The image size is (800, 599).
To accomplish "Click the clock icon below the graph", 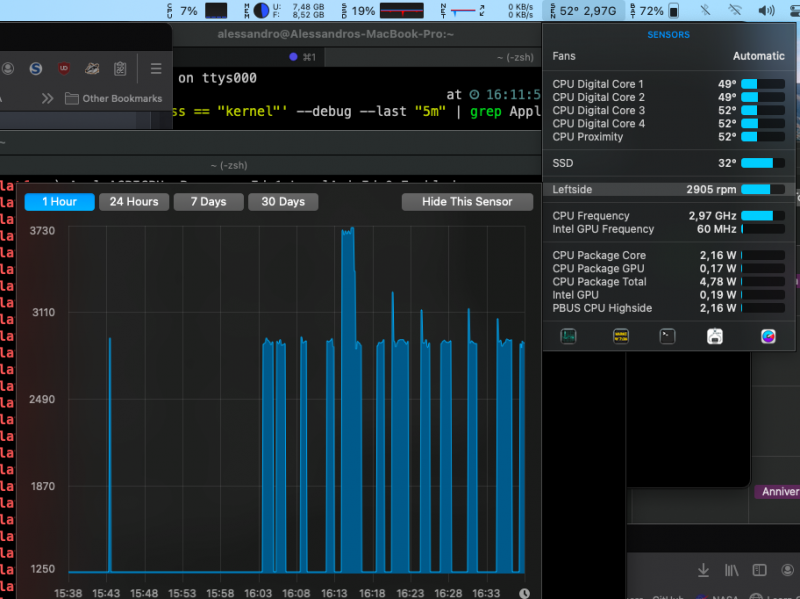I will coord(525,593).
